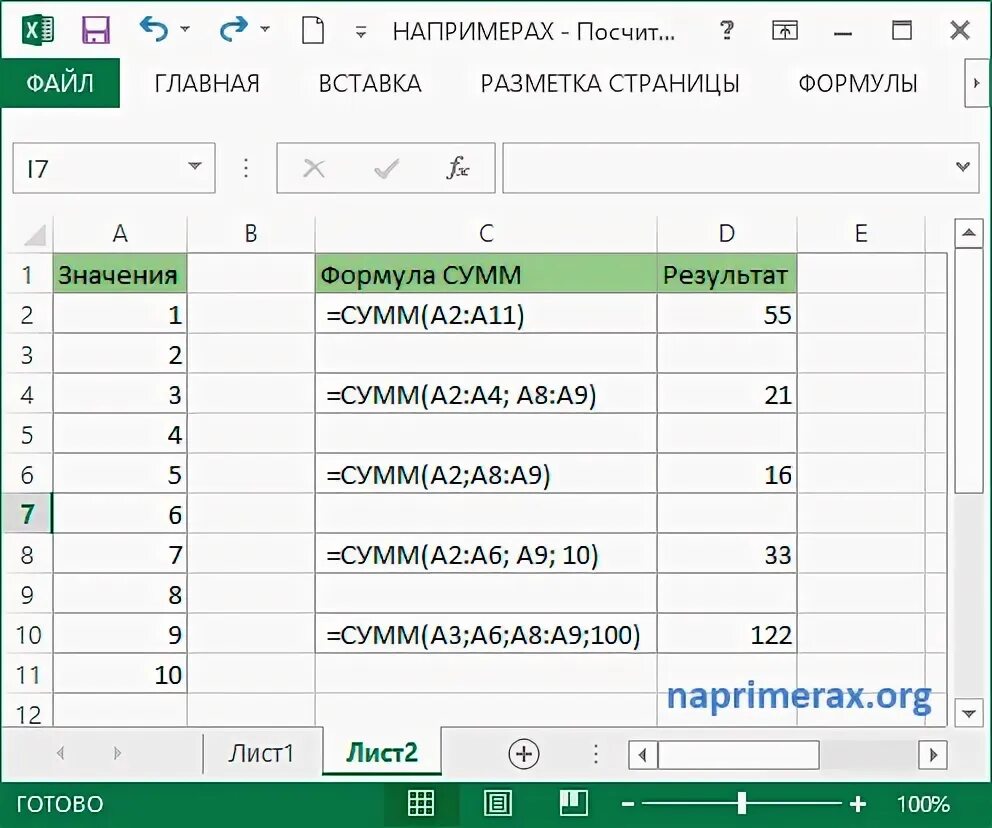Select the Формула СУММ header cell

click(486, 275)
